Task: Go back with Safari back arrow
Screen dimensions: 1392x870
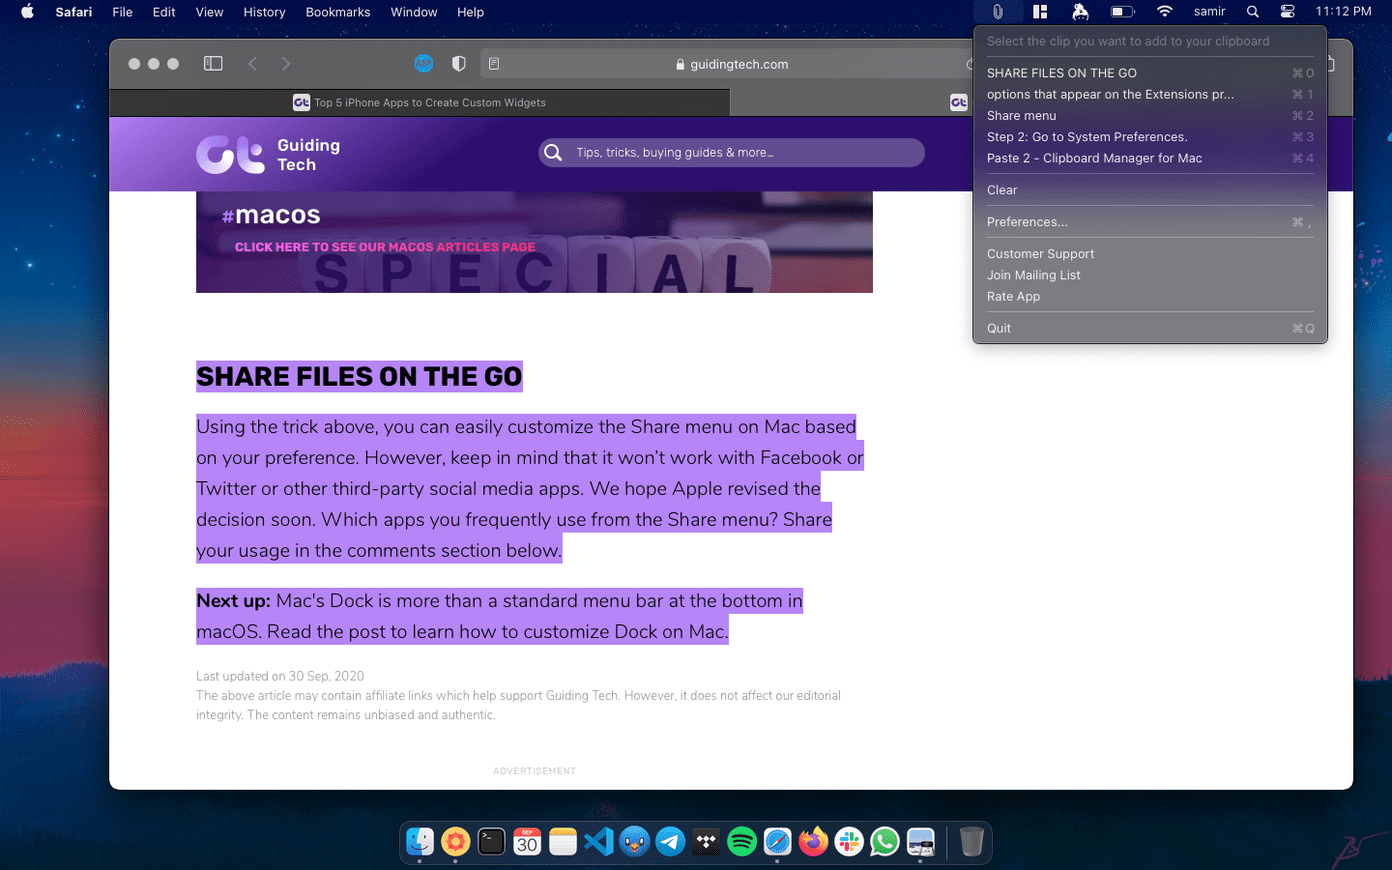Action: (253, 63)
